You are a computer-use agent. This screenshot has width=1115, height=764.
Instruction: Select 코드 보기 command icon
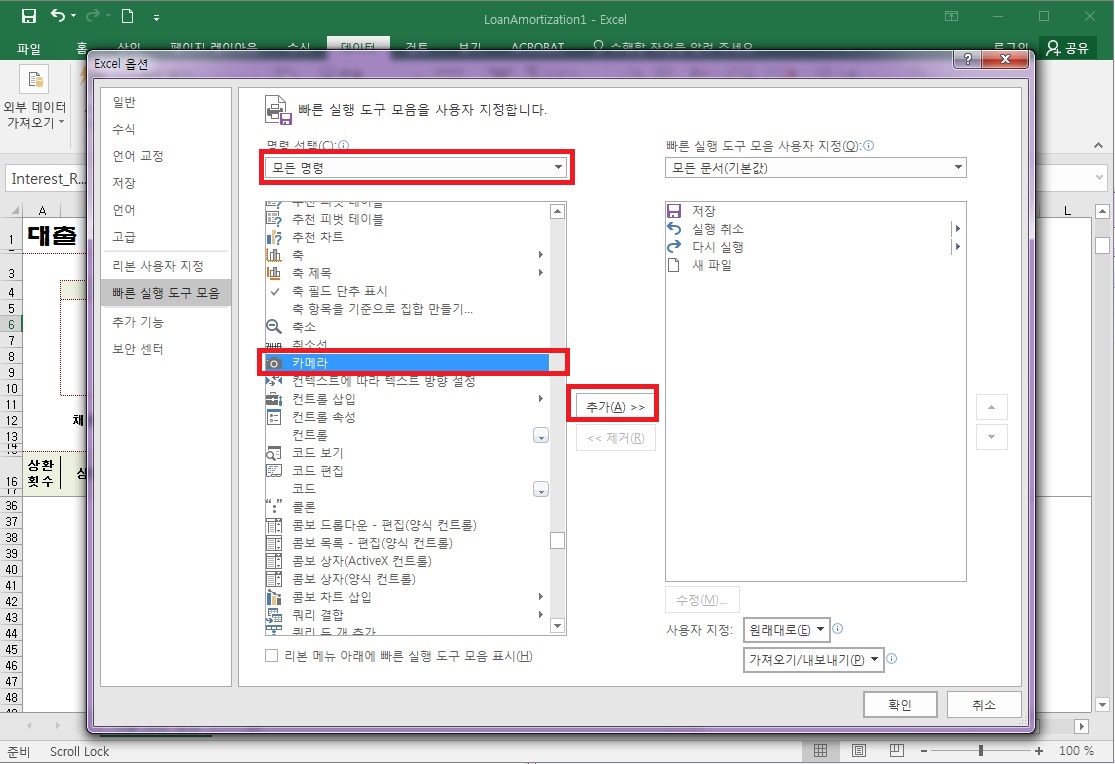[x=274, y=453]
